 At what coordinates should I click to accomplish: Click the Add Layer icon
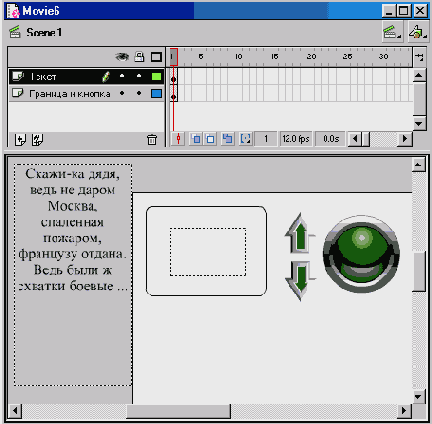pos(20,139)
